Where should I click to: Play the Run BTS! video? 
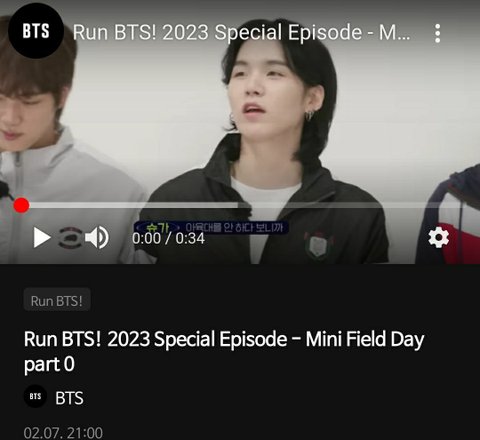[x=42, y=238]
